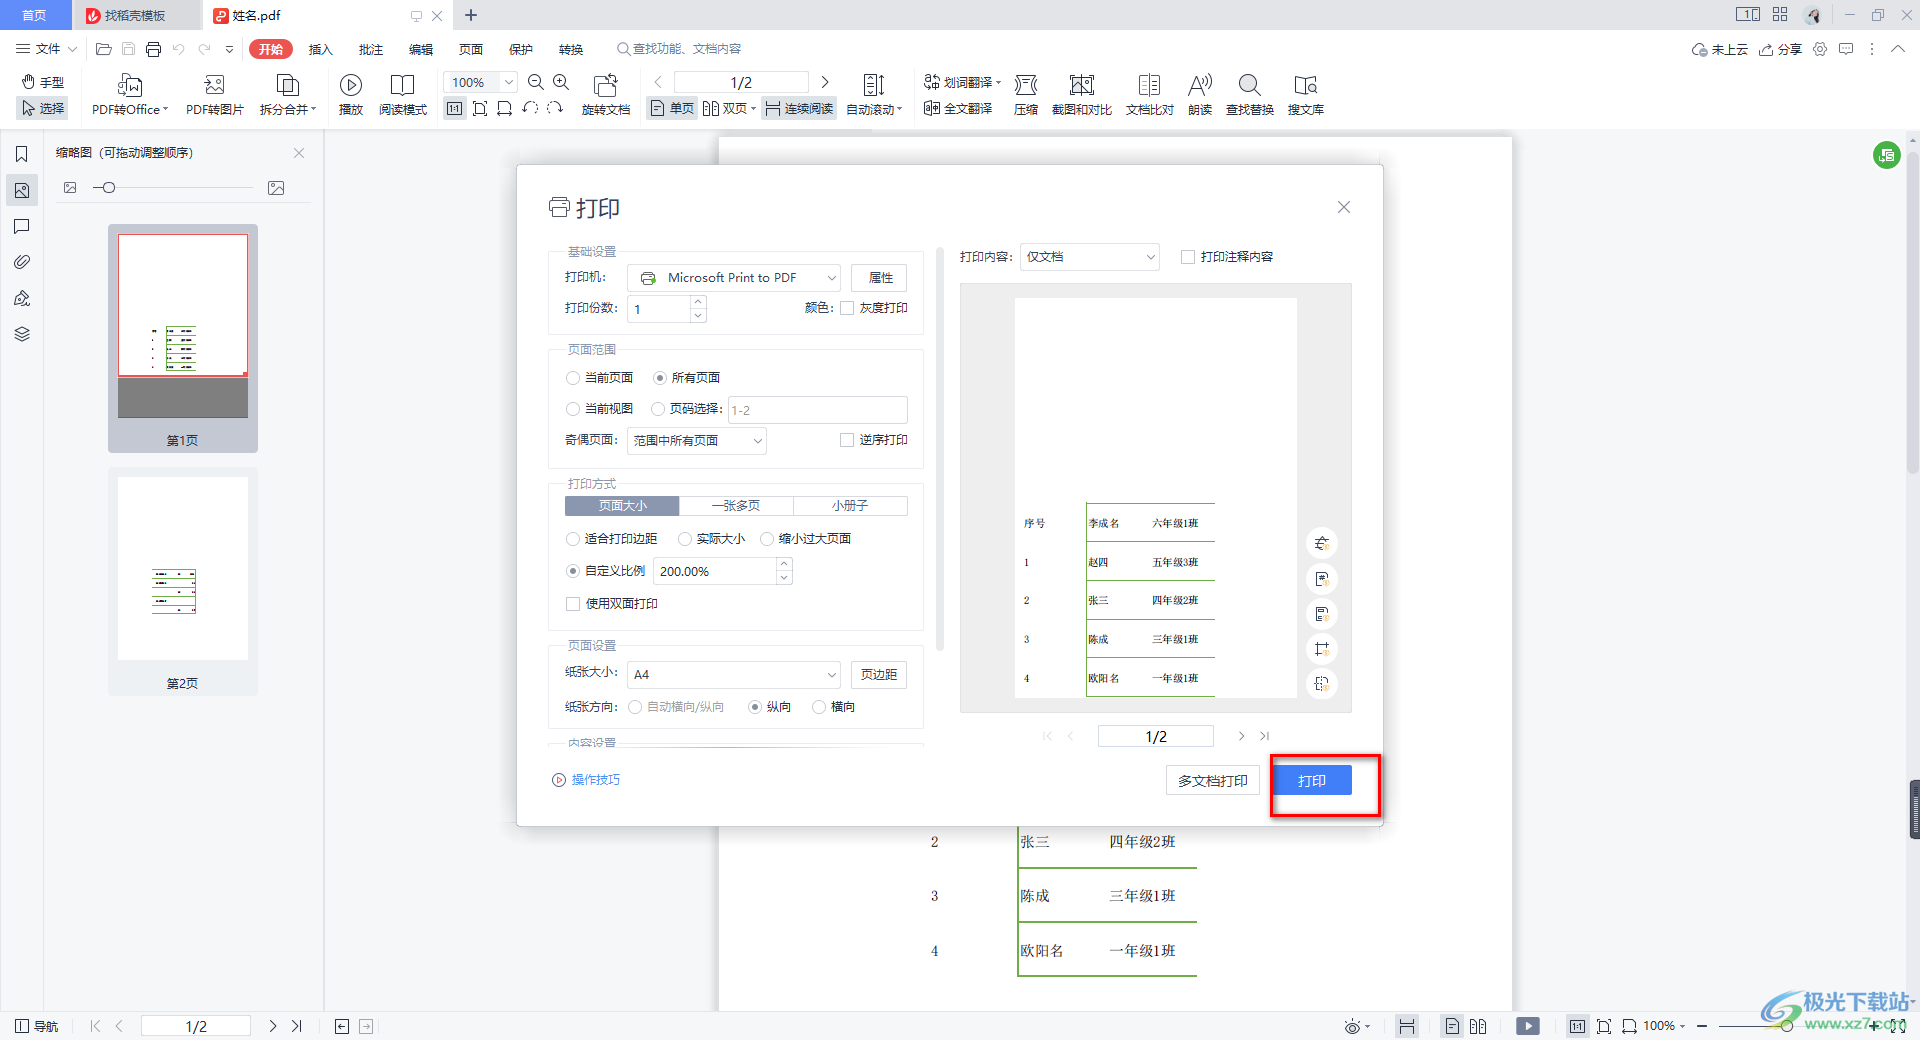Click the 页码选择 range input field
The height and width of the screenshot is (1040, 1920).
(x=818, y=410)
